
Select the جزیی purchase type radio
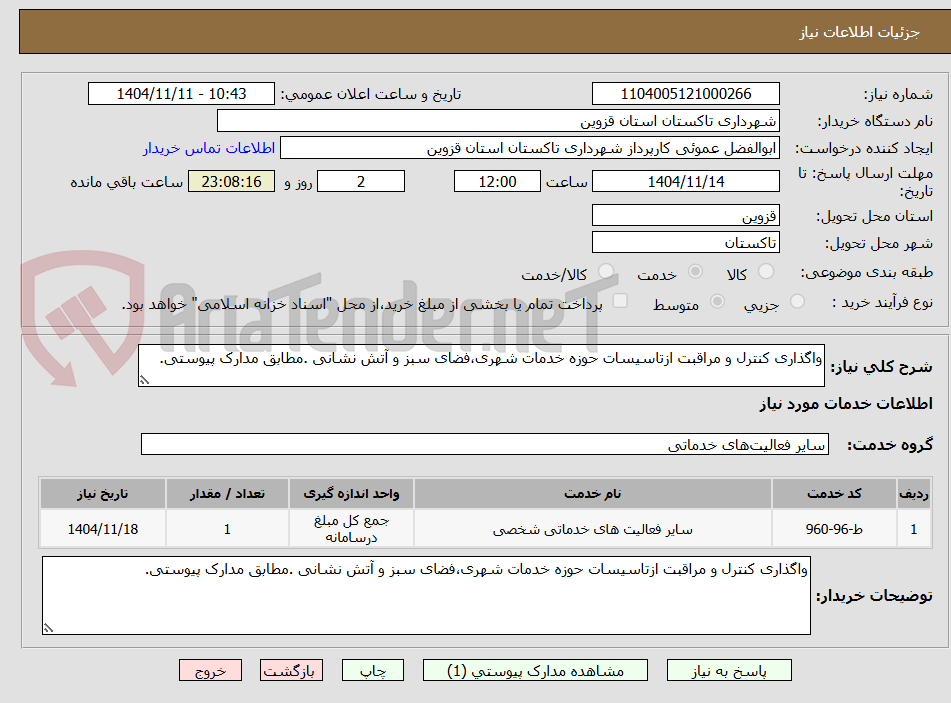coord(798,301)
